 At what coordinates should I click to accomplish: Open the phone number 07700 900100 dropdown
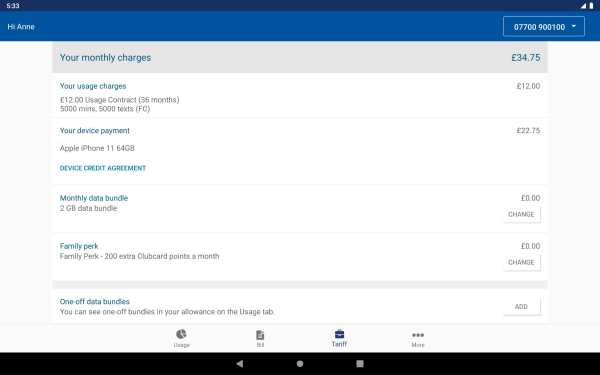click(544, 27)
